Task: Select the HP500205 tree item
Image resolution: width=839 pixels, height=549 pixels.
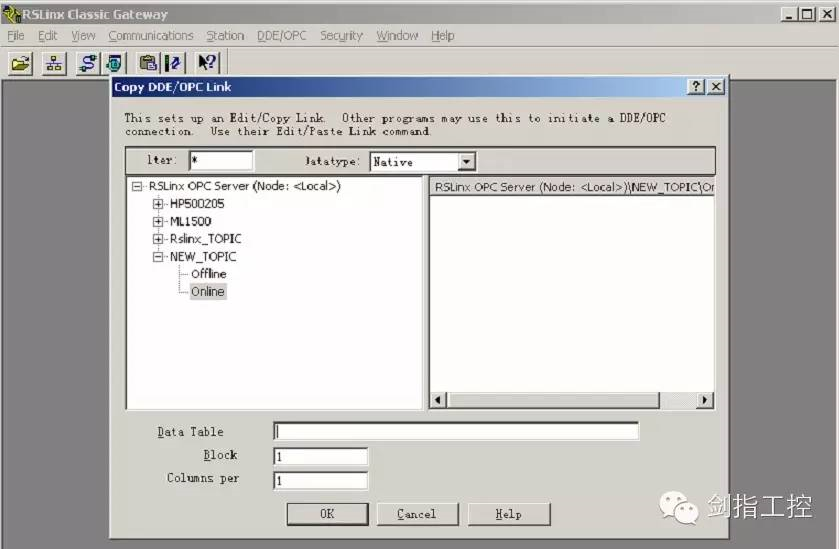Action: pyautogui.click(x=197, y=204)
